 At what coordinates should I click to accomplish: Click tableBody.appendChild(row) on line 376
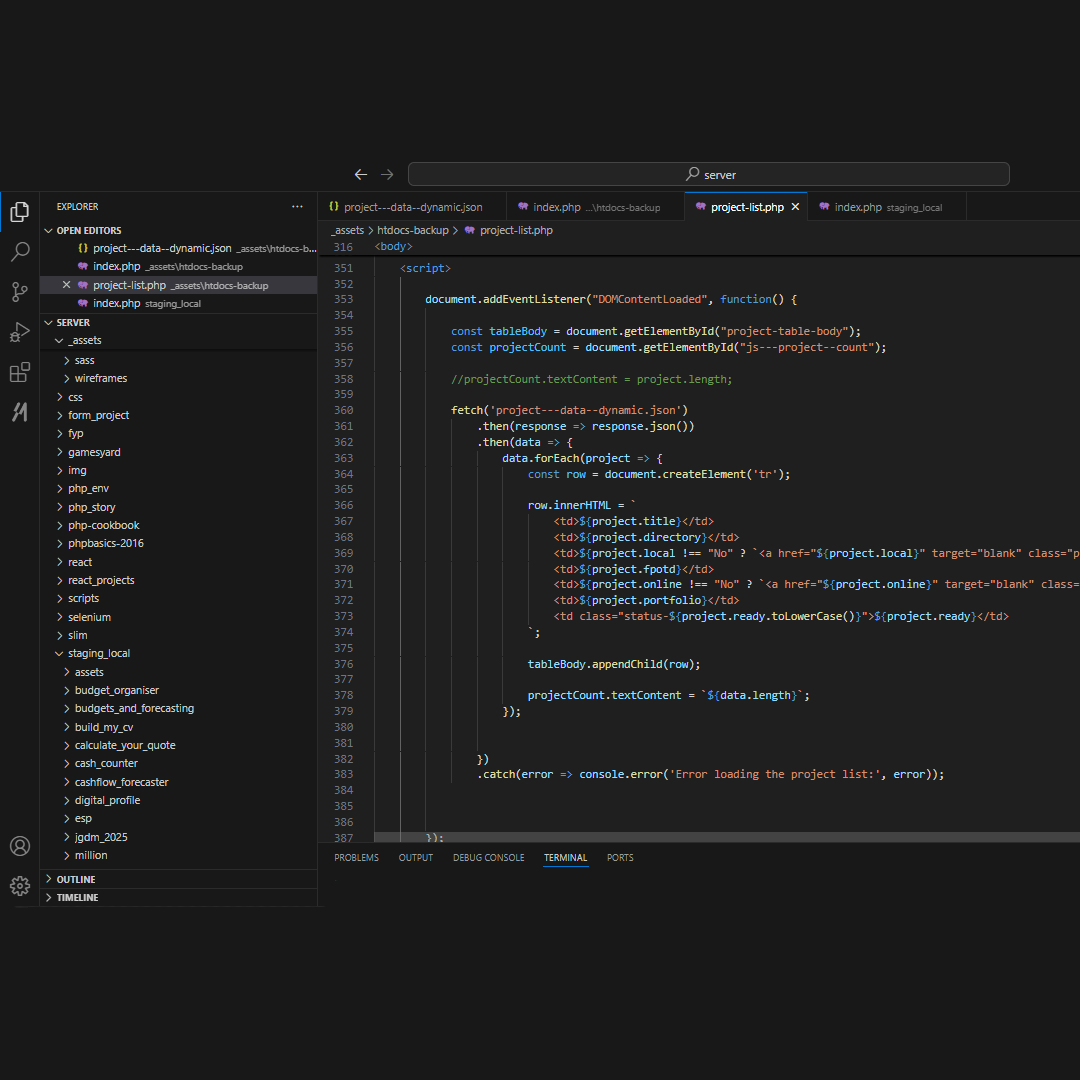point(614,665)
